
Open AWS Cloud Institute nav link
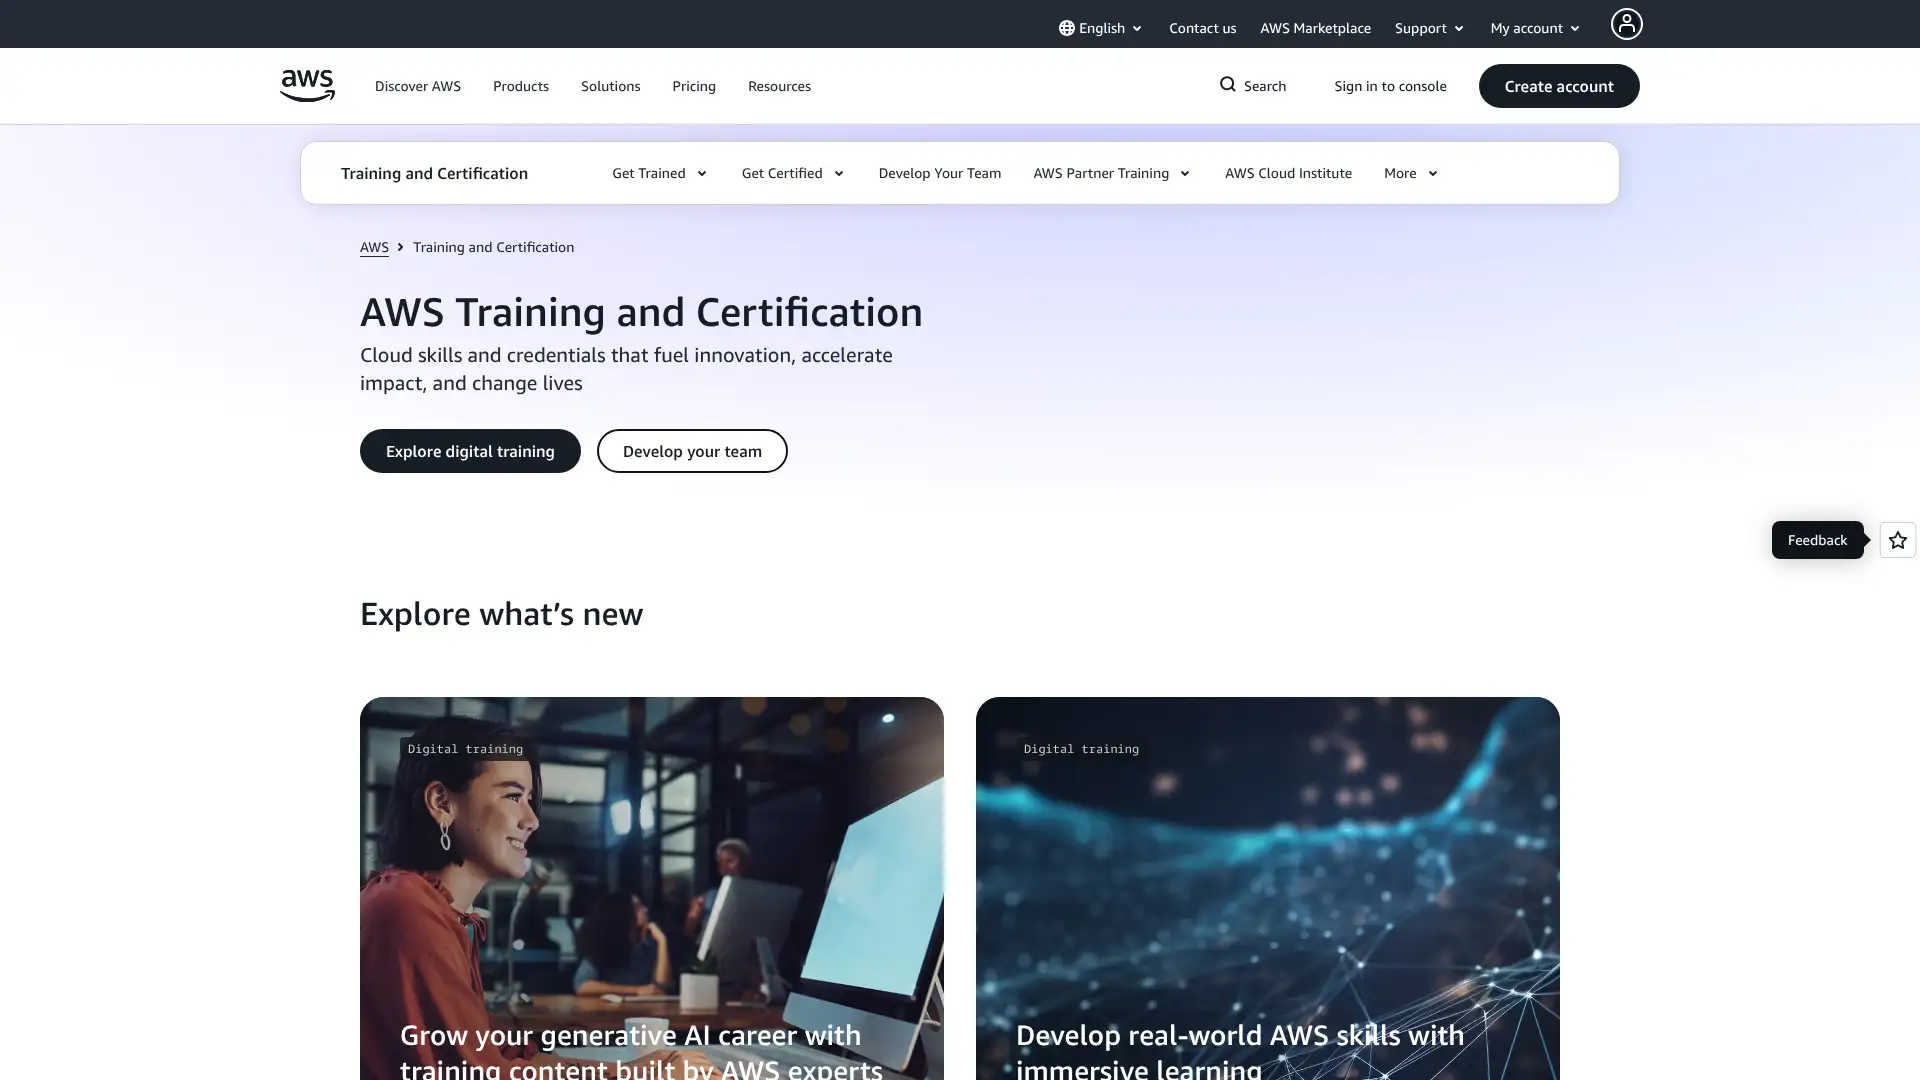tap(1288, 173)
